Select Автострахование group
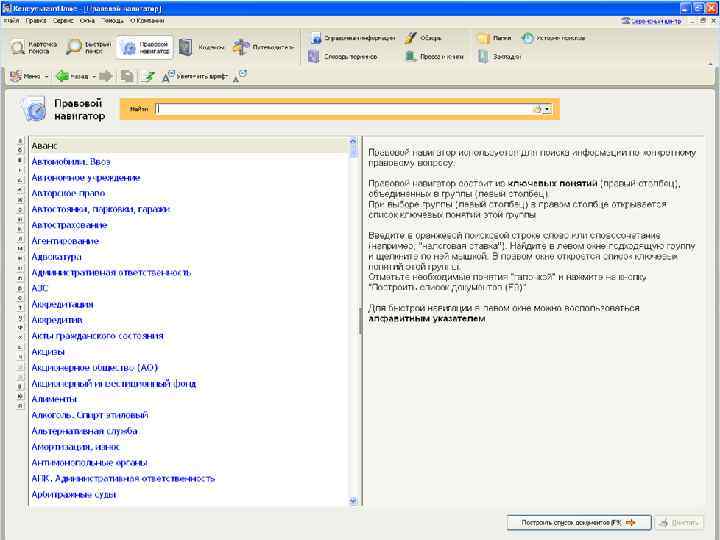 (x=69, y=225)
